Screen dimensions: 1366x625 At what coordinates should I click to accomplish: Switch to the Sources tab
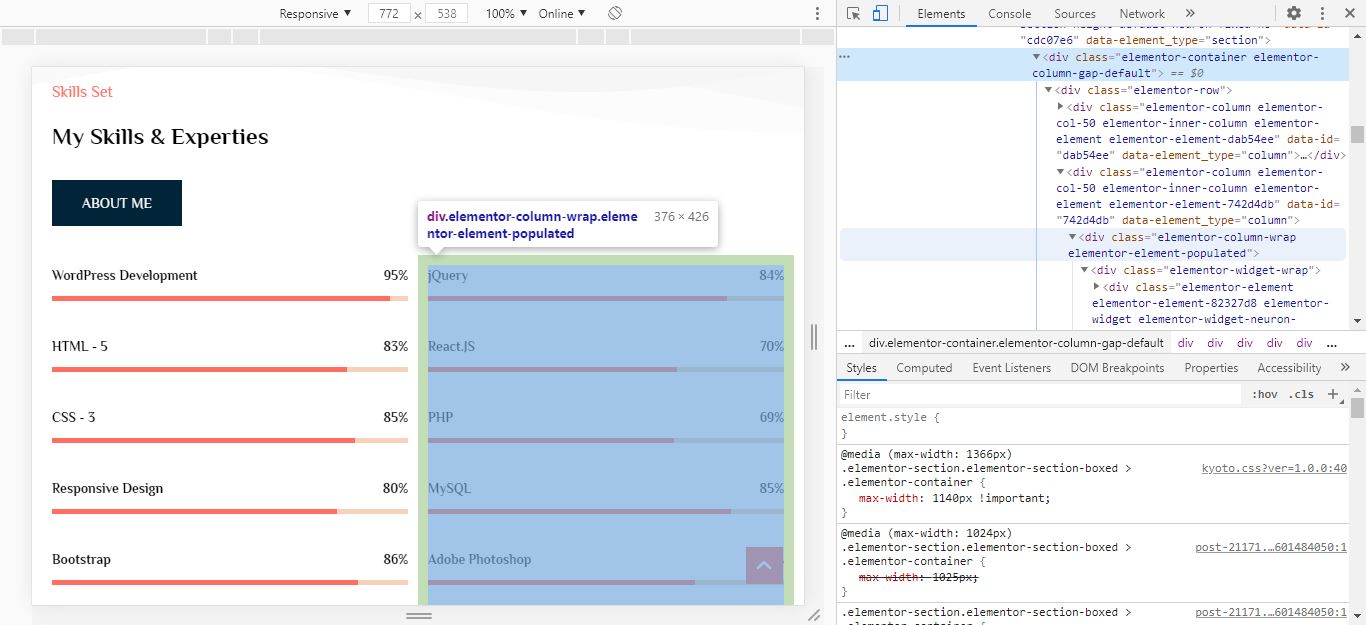coord(1075,13)
